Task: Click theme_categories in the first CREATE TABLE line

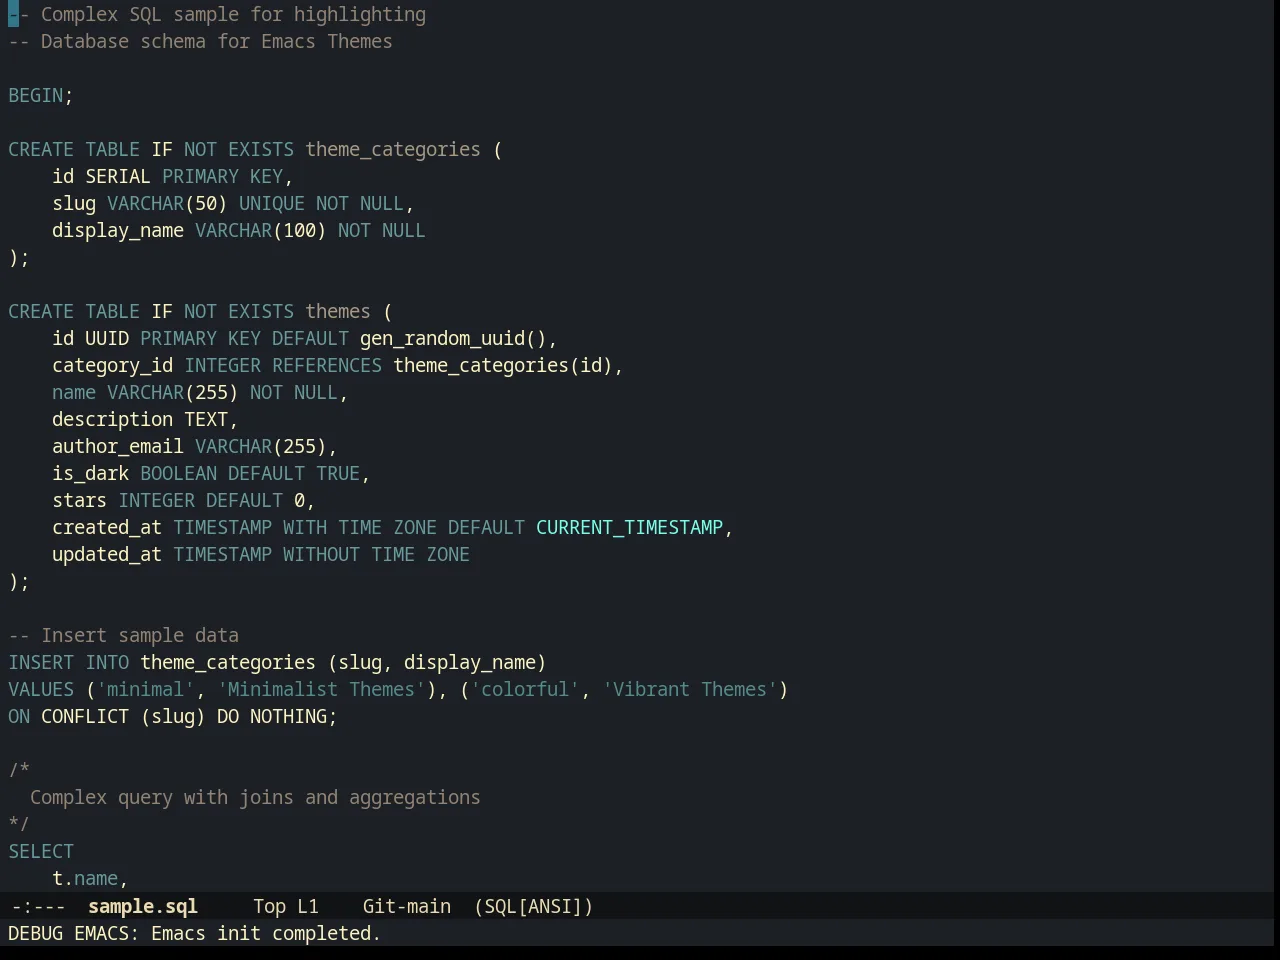Action: click(393, 149)
